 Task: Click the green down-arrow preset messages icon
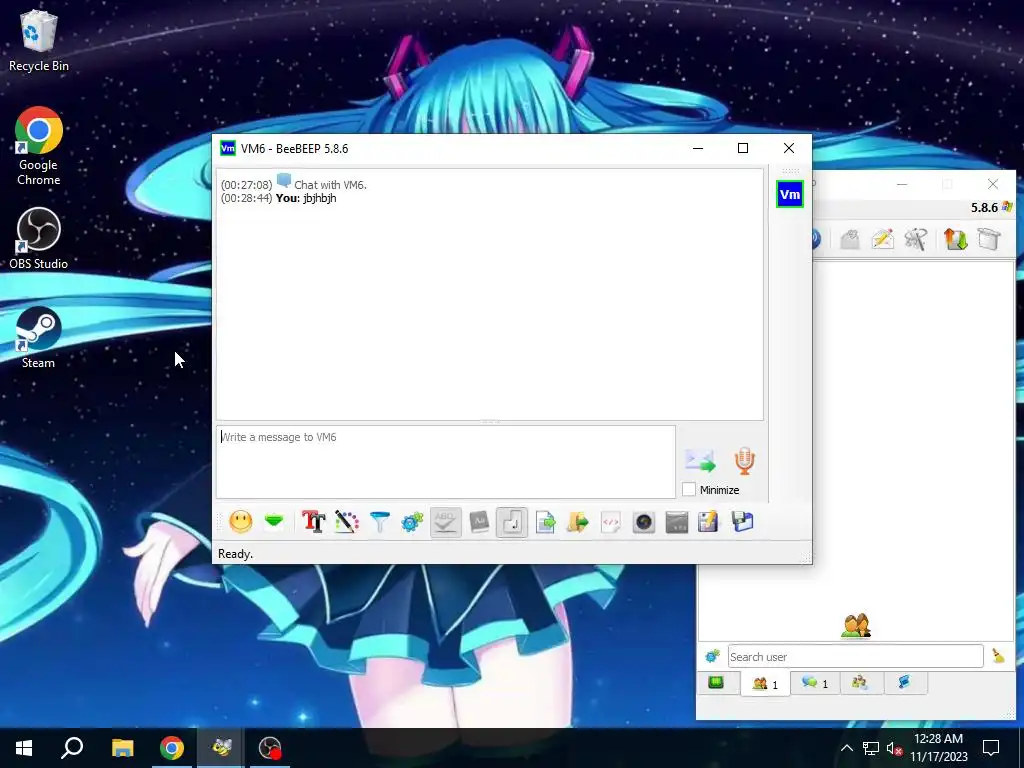(274, 522)
